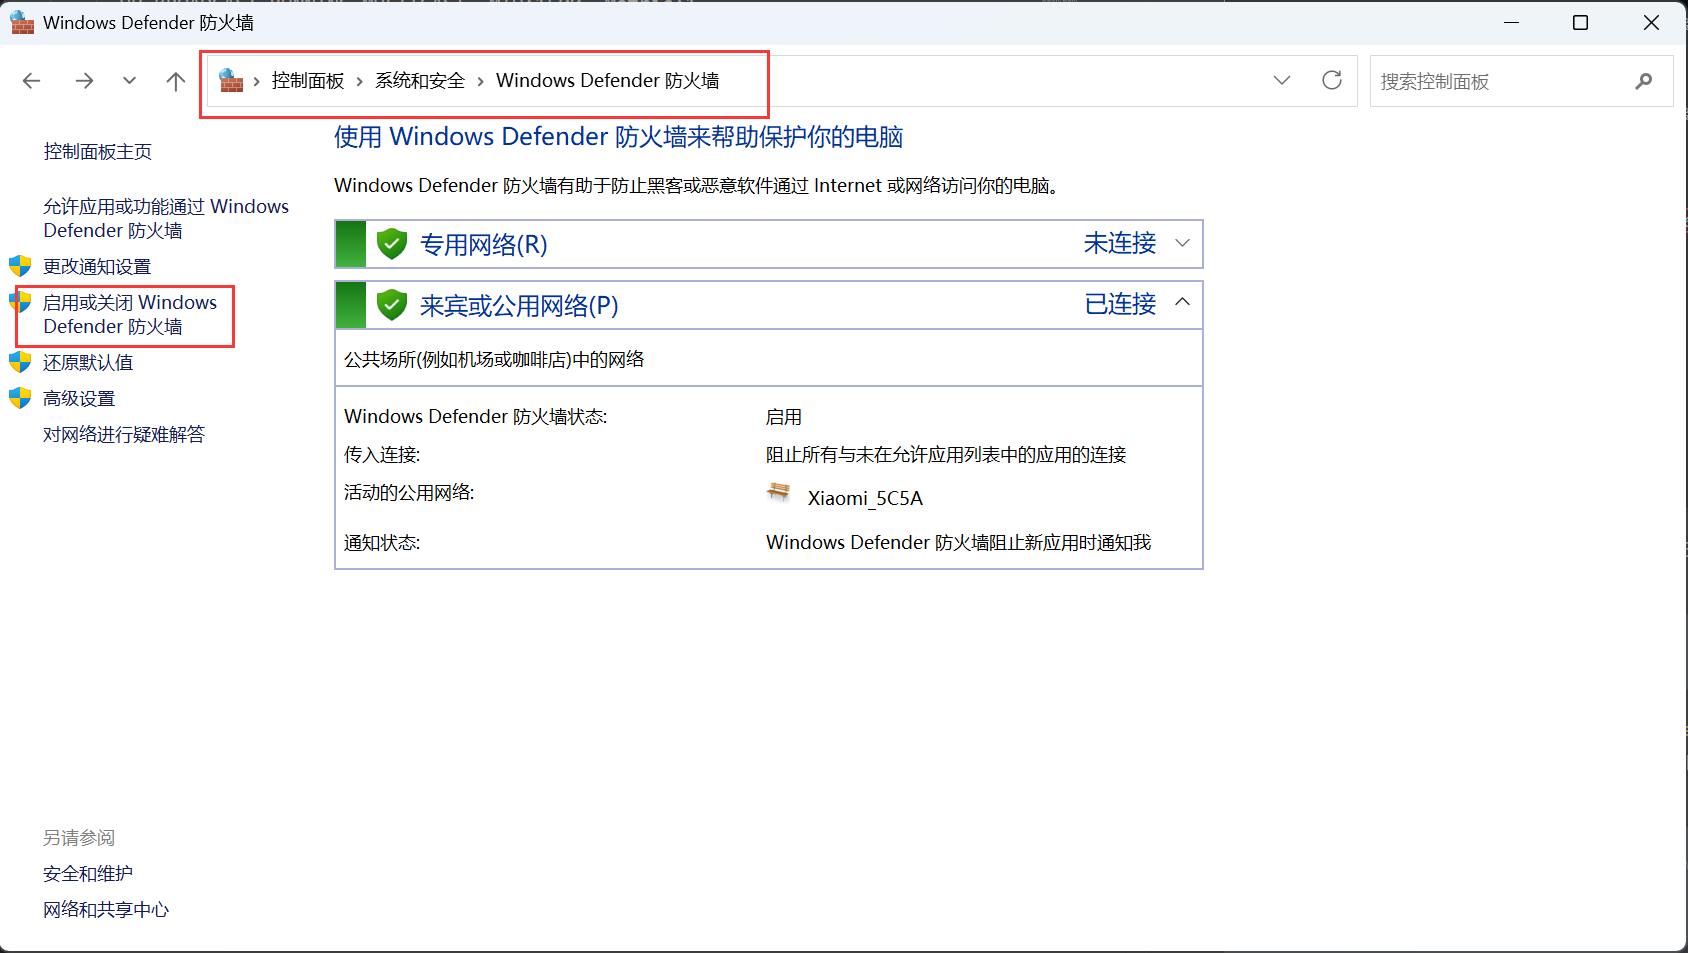Open 高级设置 link
This screenshot has height=953, width=1688.
click(79, 399)
